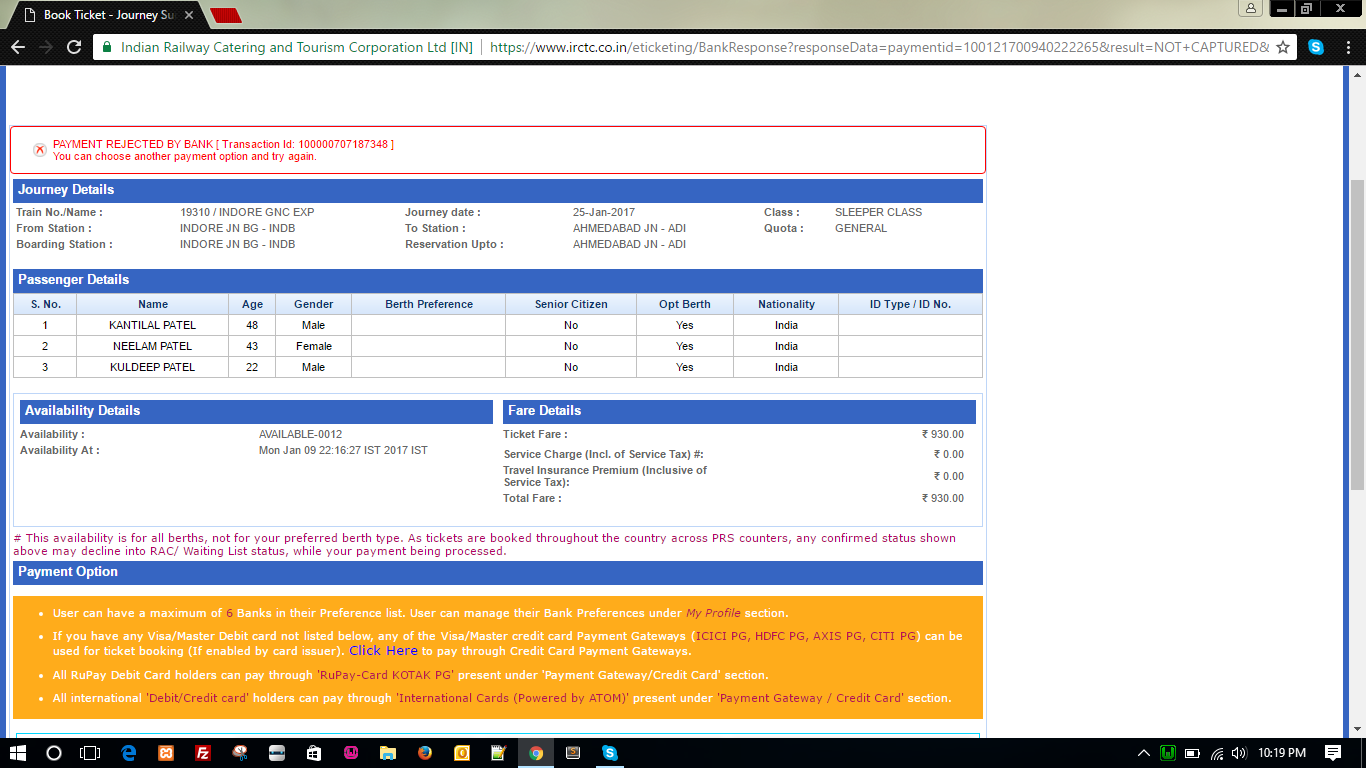The width and height of the screenshot is (1366, 768).
Task: Click the system clock showing 10:19 PM
Action: (x=1282, y=753)
